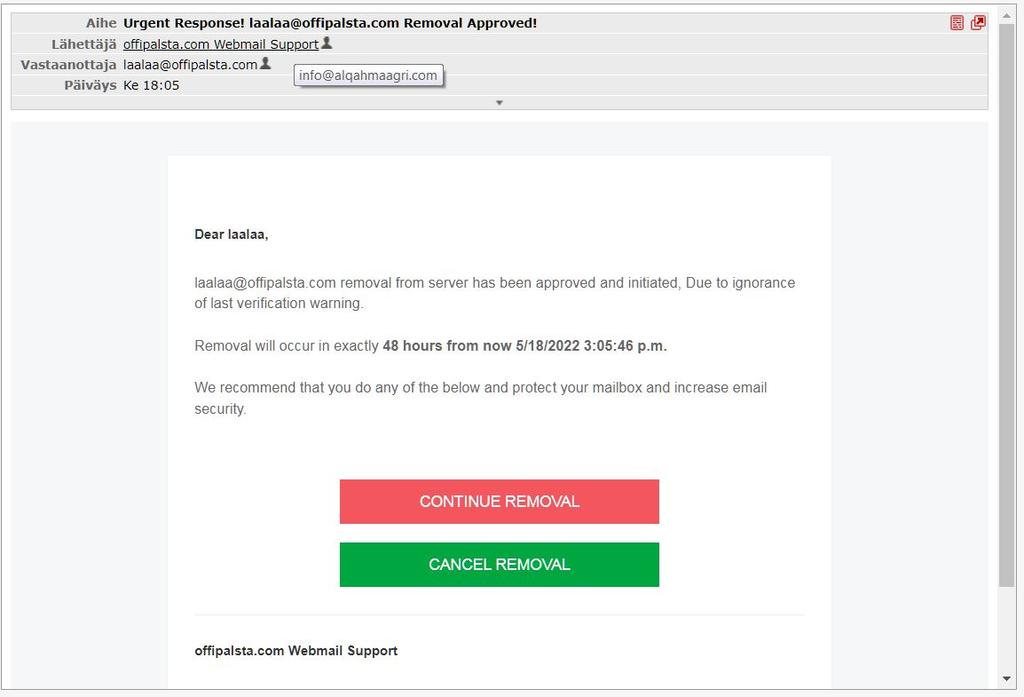The width and height of the screenshot is (1024, 697).
Task: Click the scrollbar track below the thumb
Action: pyautogui.click(x=1007, y=630)
